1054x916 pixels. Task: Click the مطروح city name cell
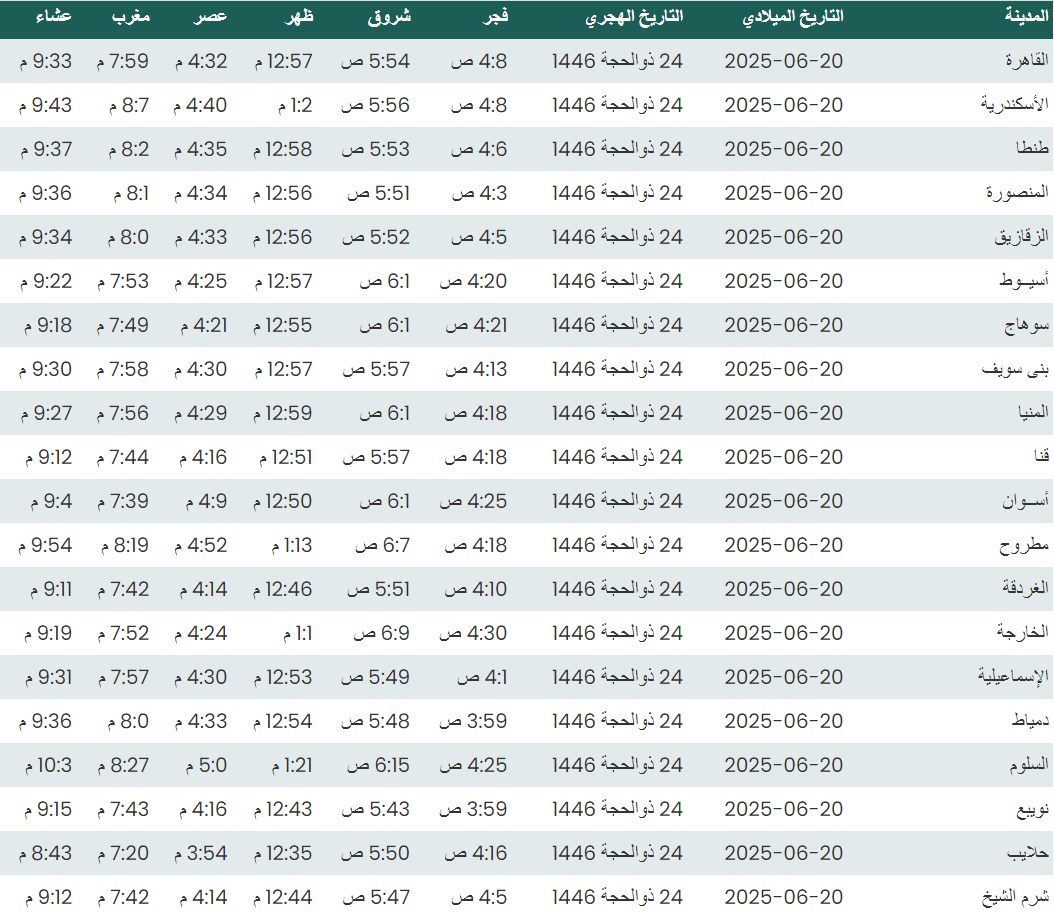[1024, 545]
